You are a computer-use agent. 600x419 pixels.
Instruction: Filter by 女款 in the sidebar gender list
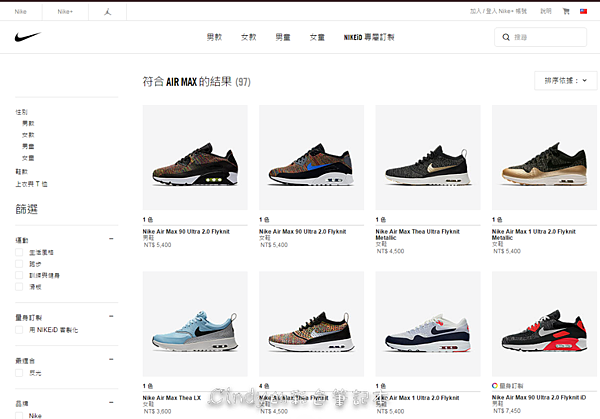point(28,135)
